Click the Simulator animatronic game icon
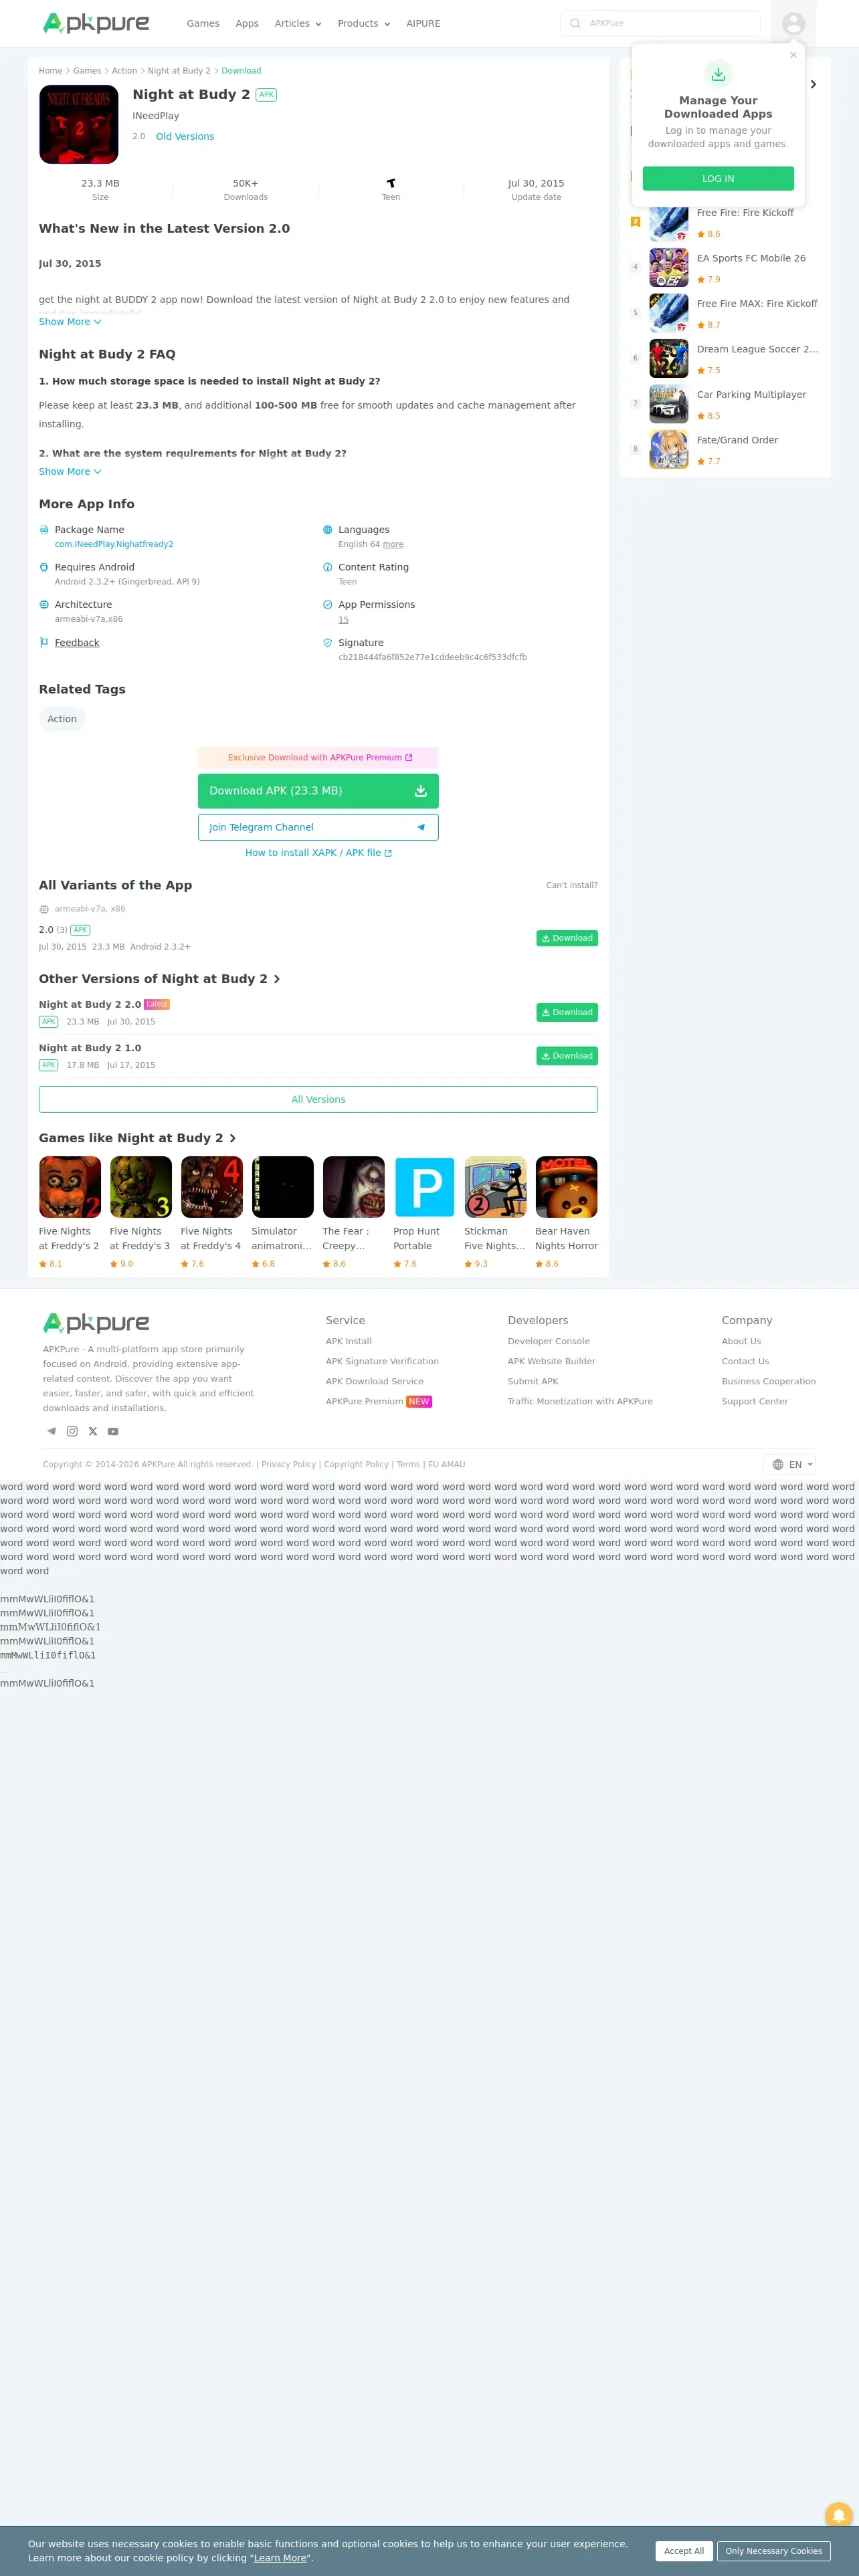 [283, 1187]
